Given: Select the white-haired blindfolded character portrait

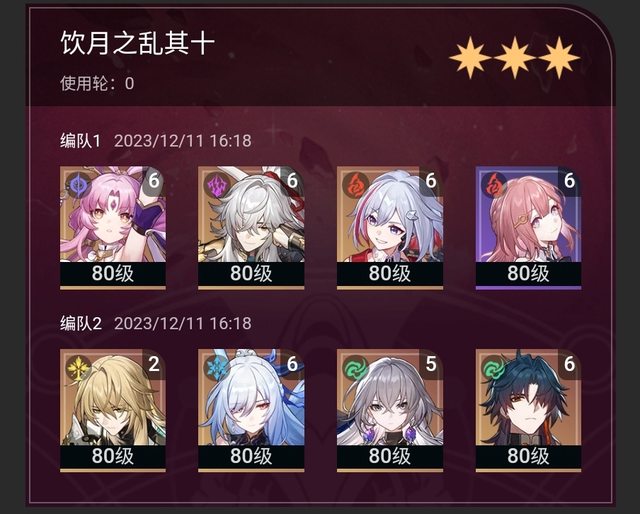Looking at the screenshot, I should 251,227.
